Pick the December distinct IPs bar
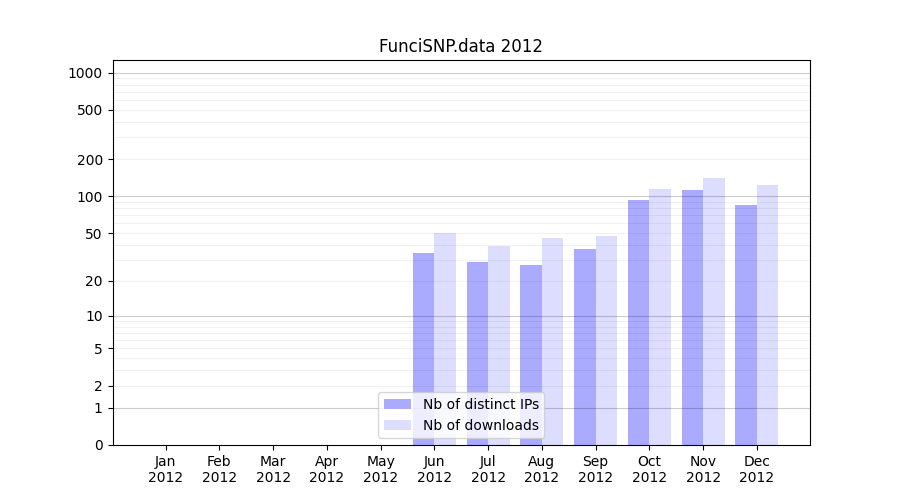The width and height of the screenshot is (900, 500). [746, 324]
